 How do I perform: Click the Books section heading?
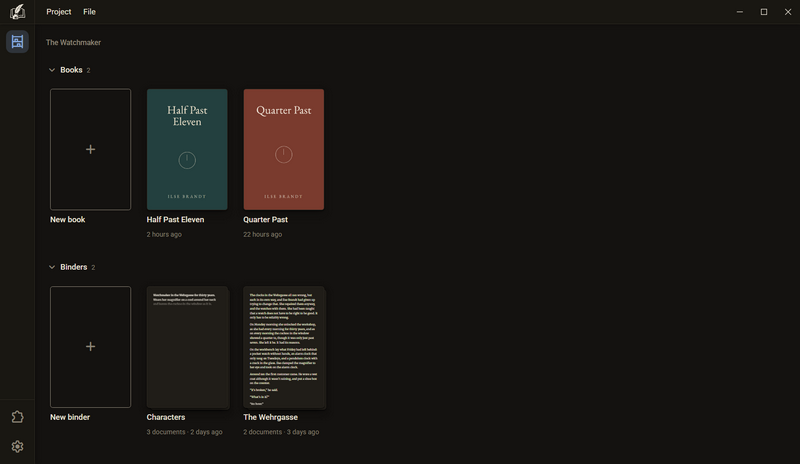71,70
